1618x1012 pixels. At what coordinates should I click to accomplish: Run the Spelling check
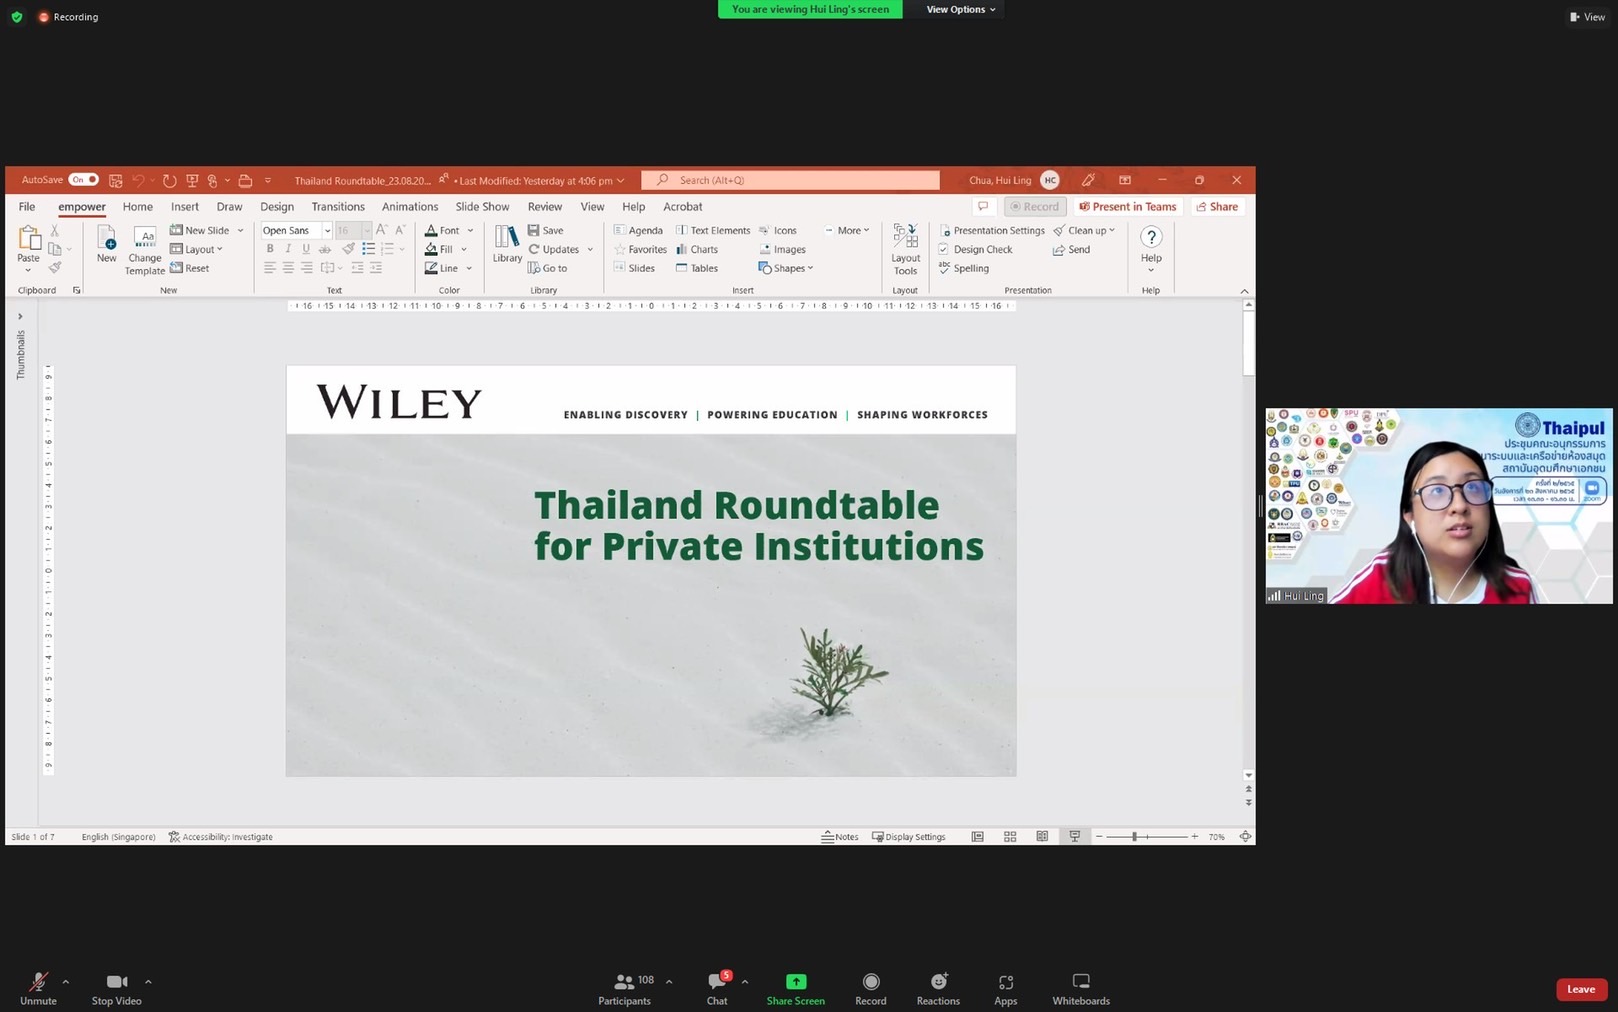coord(964,268)
